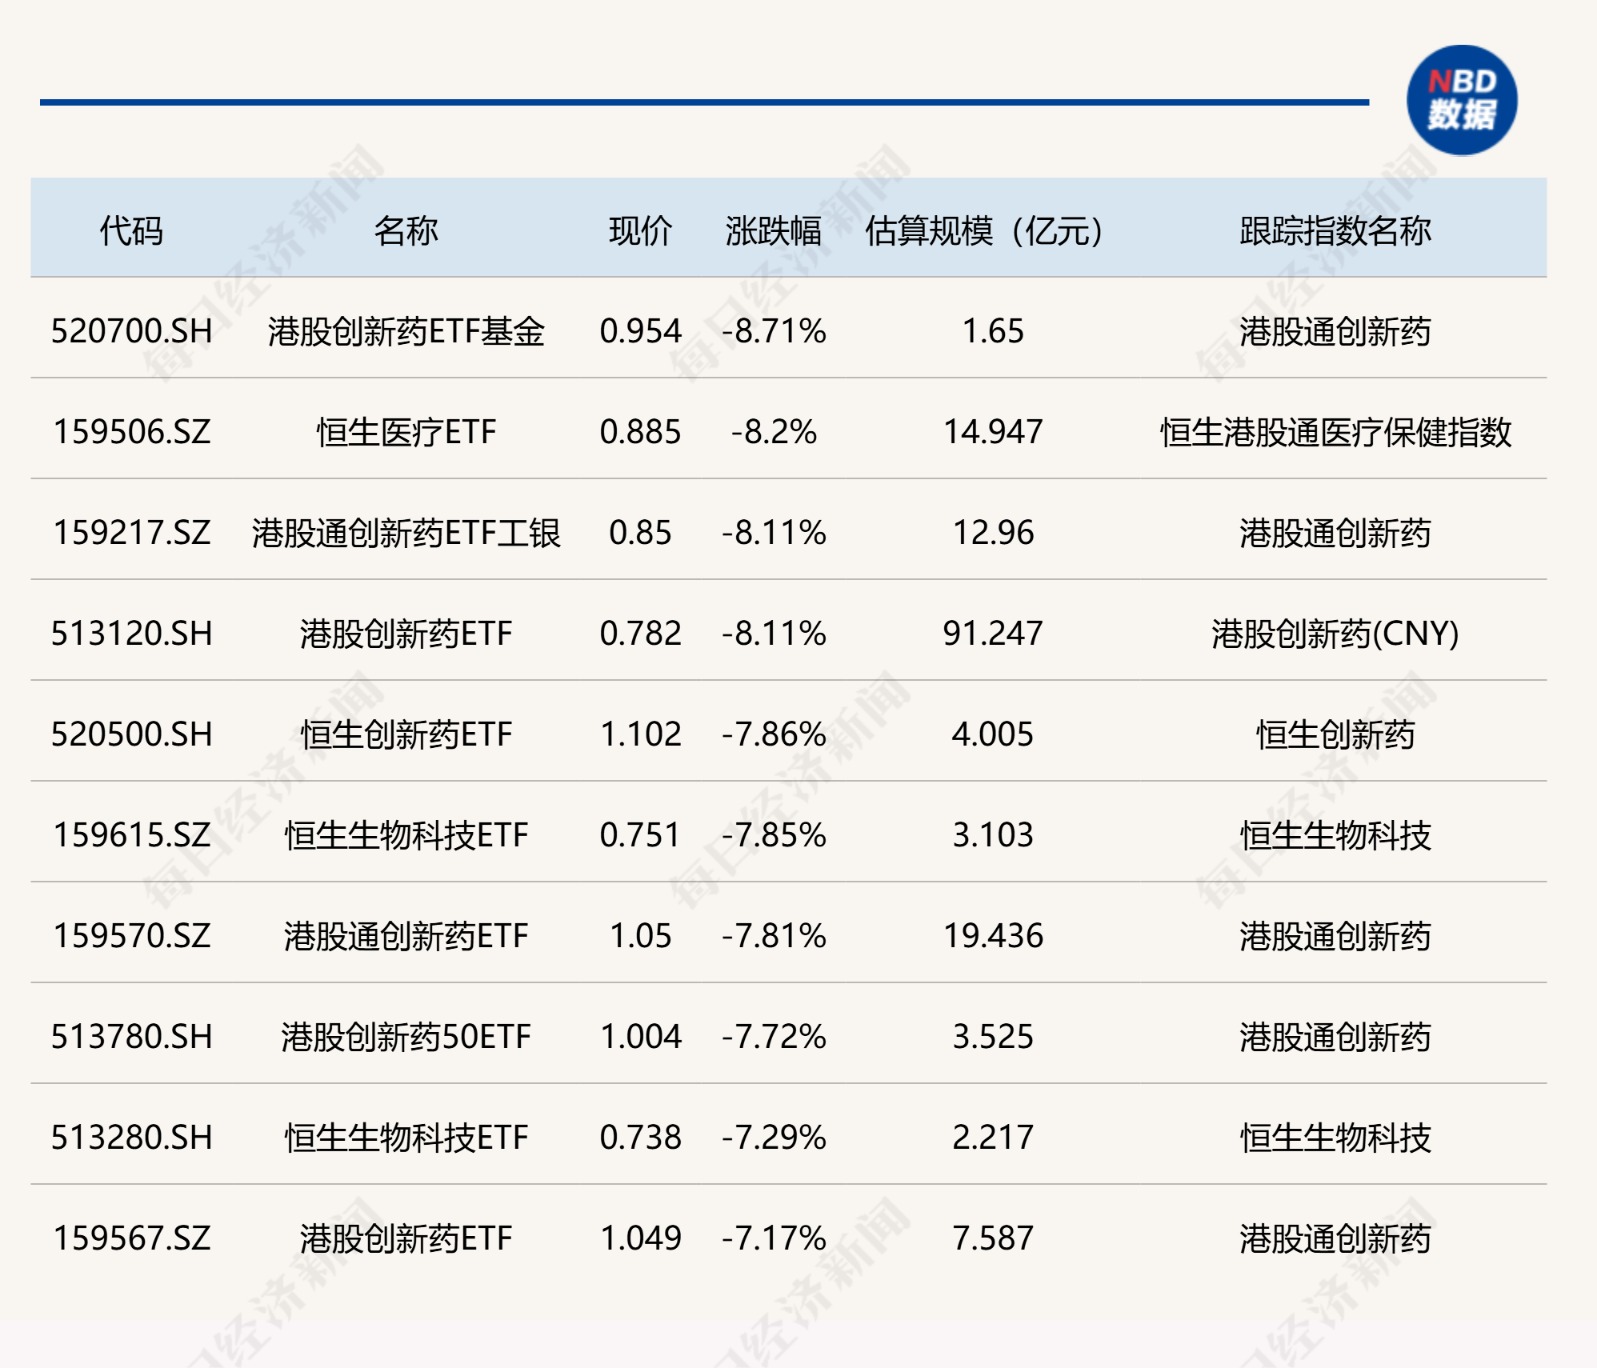Click the 名称 column header
This screenshot has width=1597, height=1368.
(x=406, y=230)
